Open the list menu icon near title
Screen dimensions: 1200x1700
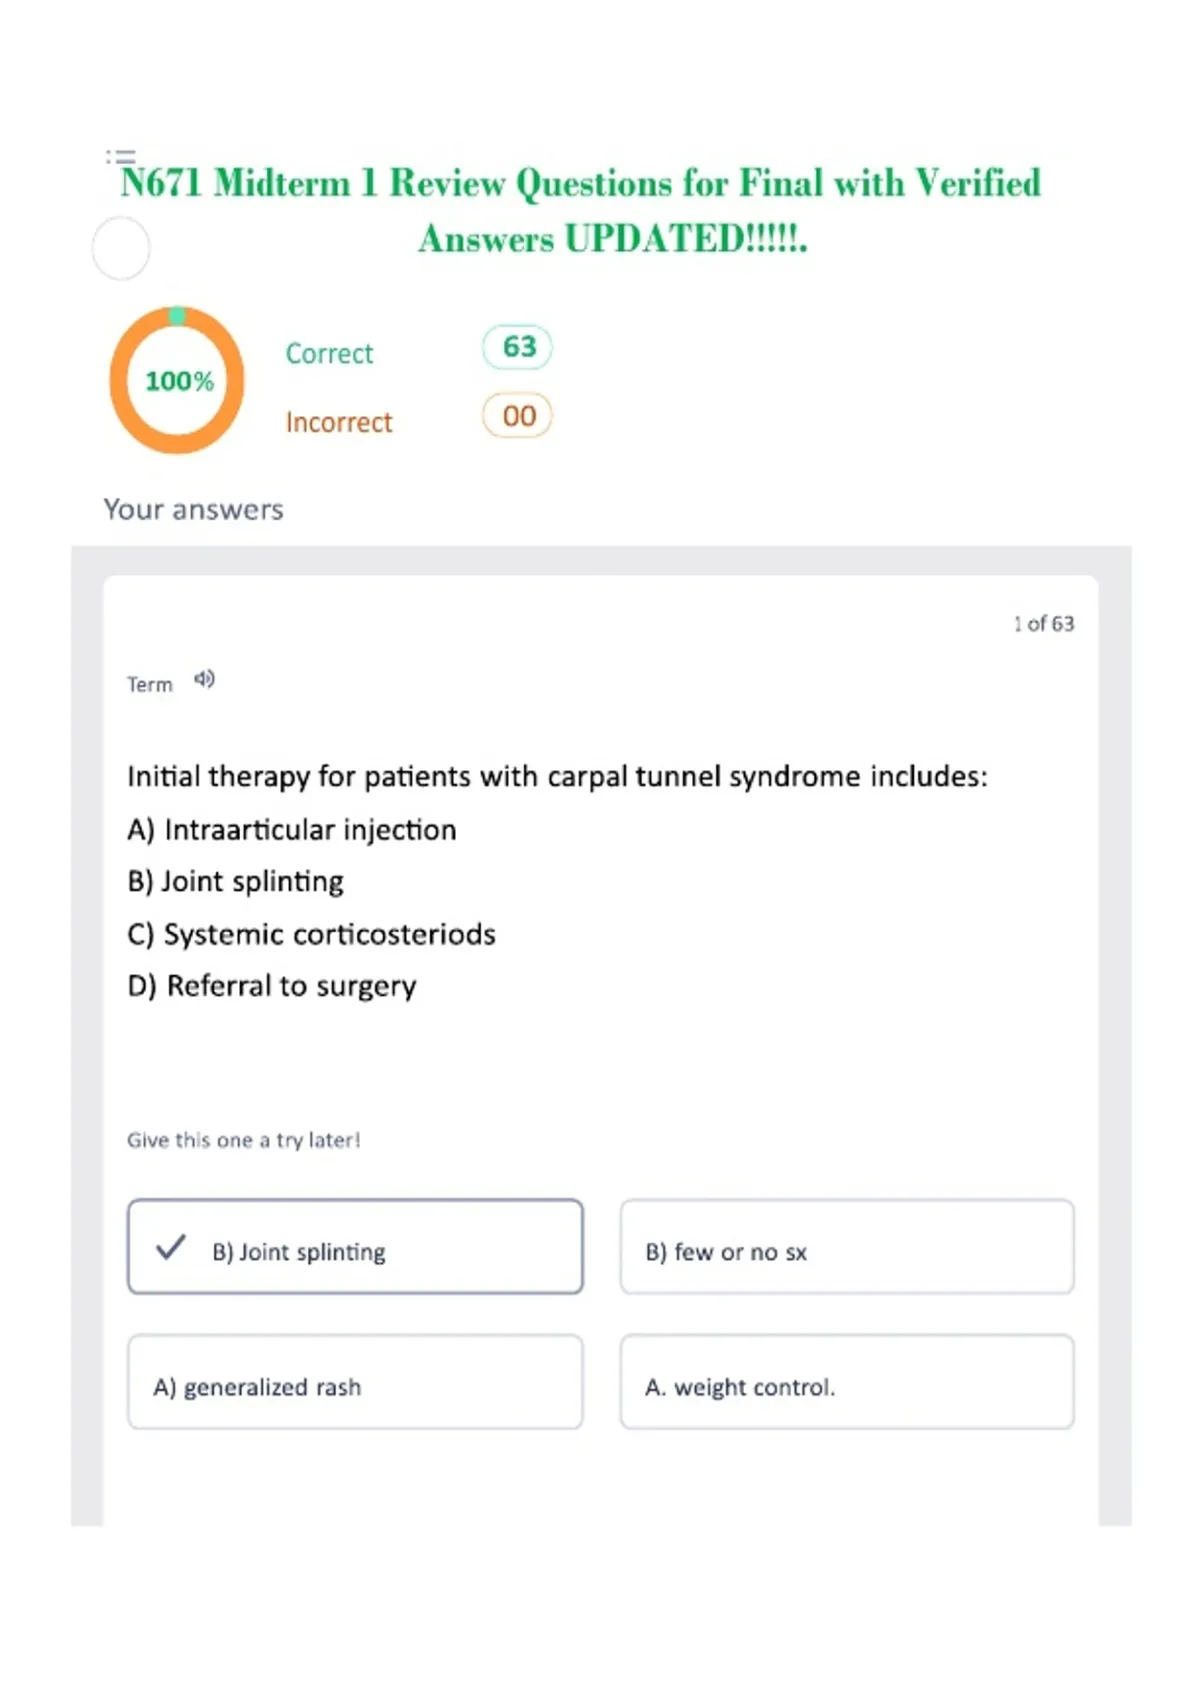pos(120,157)
